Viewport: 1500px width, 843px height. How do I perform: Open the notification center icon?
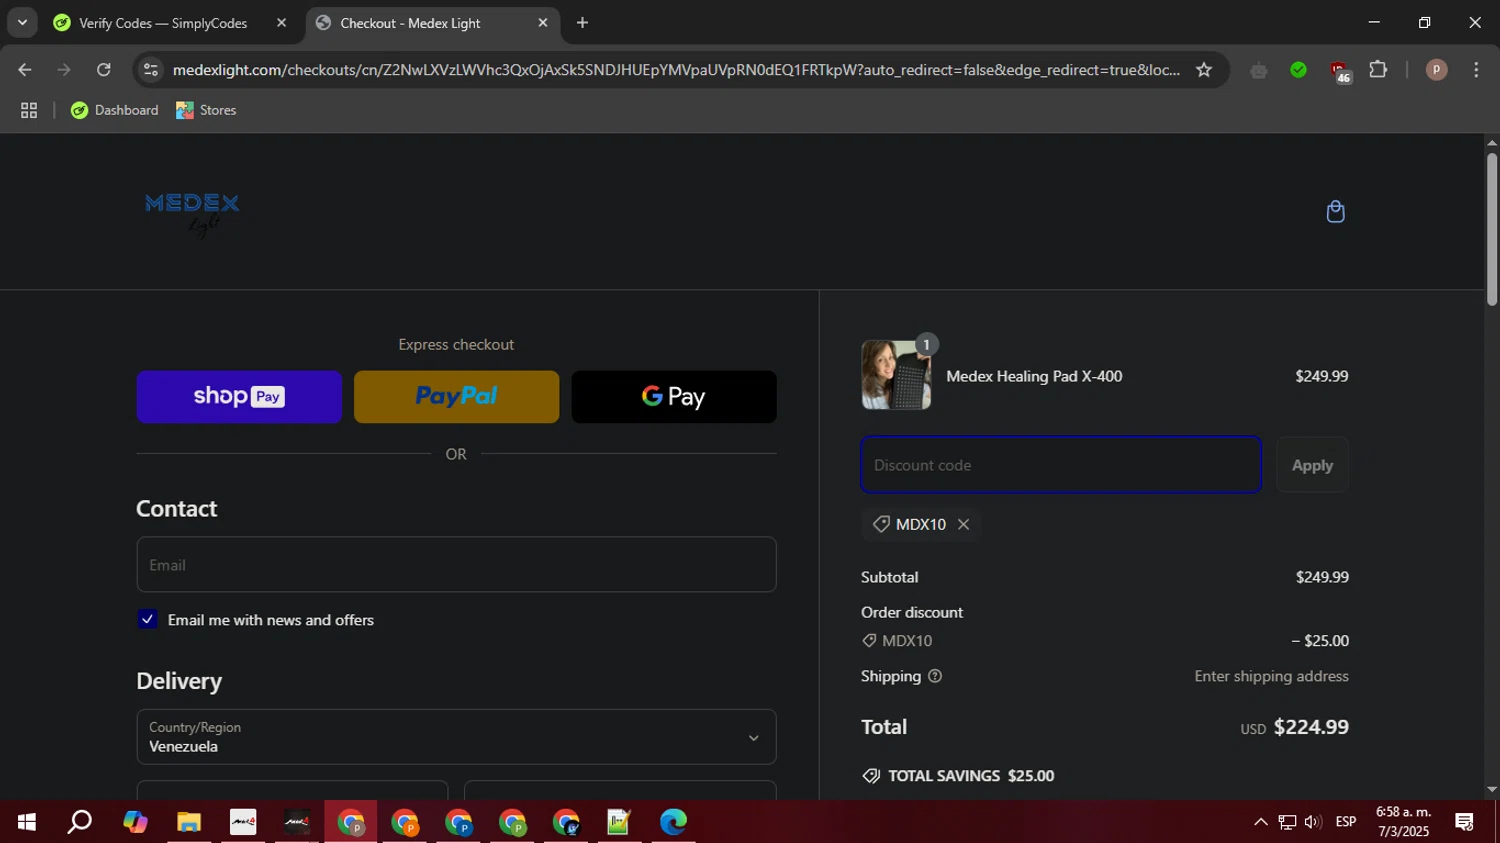1465,822
